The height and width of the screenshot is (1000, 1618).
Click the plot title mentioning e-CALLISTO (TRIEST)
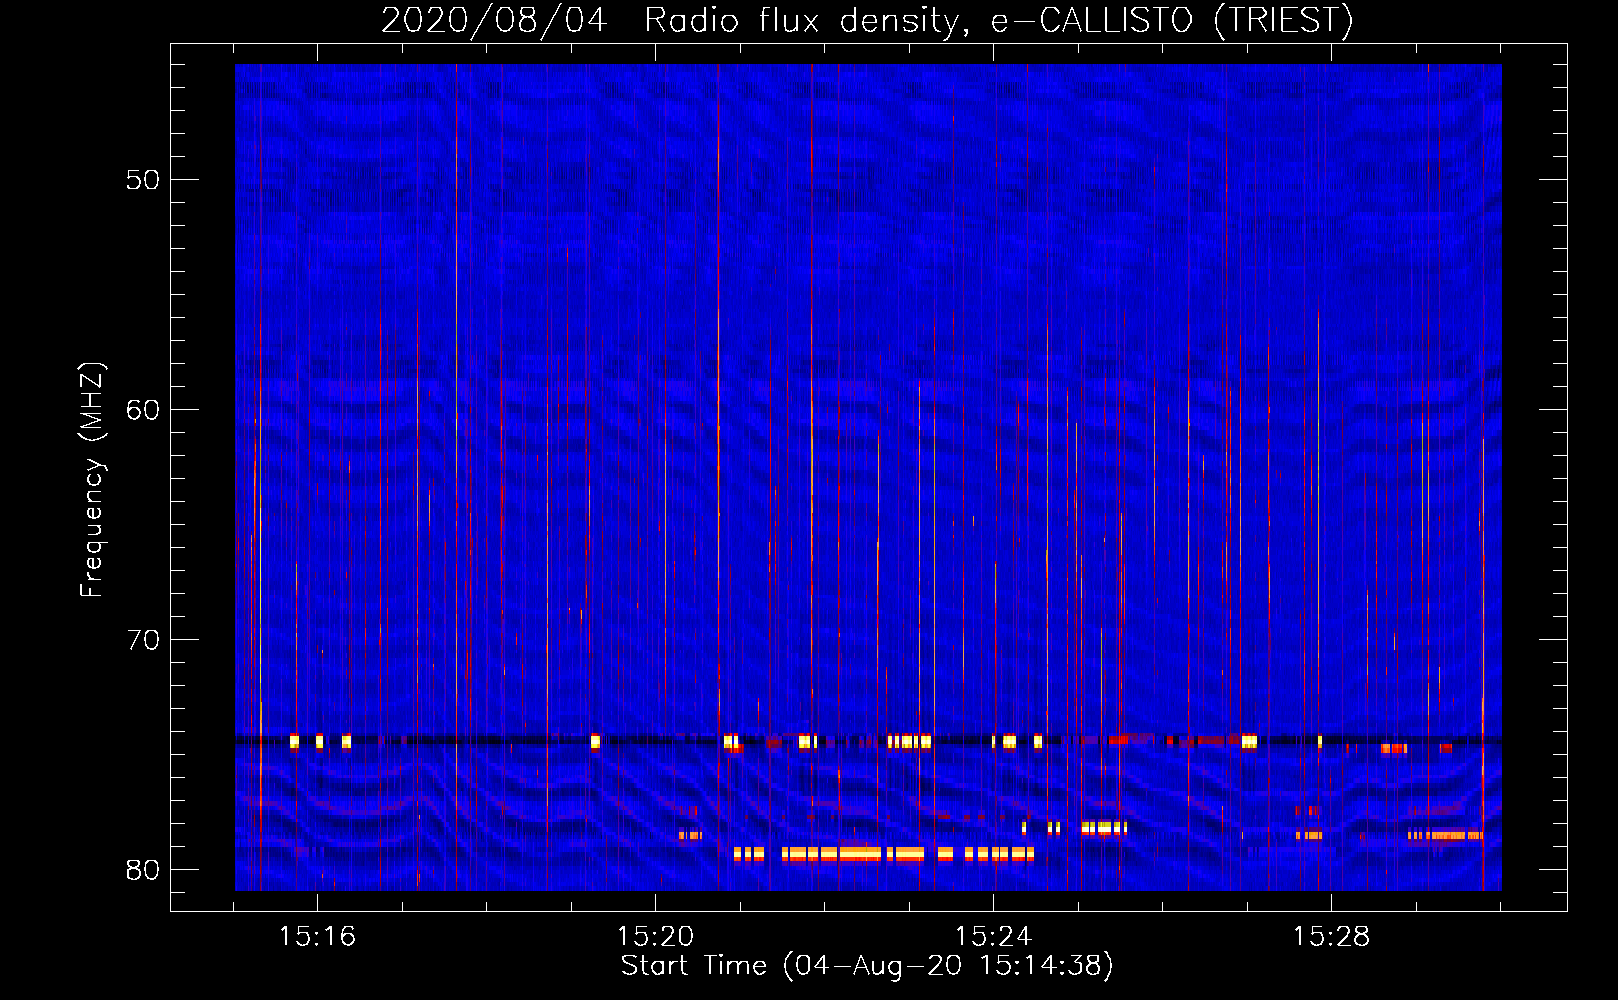(x=867, y=20)
